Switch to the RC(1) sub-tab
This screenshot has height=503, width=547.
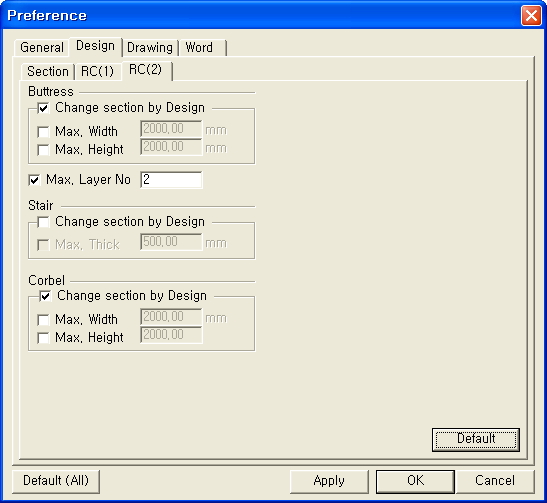[97, 72]
